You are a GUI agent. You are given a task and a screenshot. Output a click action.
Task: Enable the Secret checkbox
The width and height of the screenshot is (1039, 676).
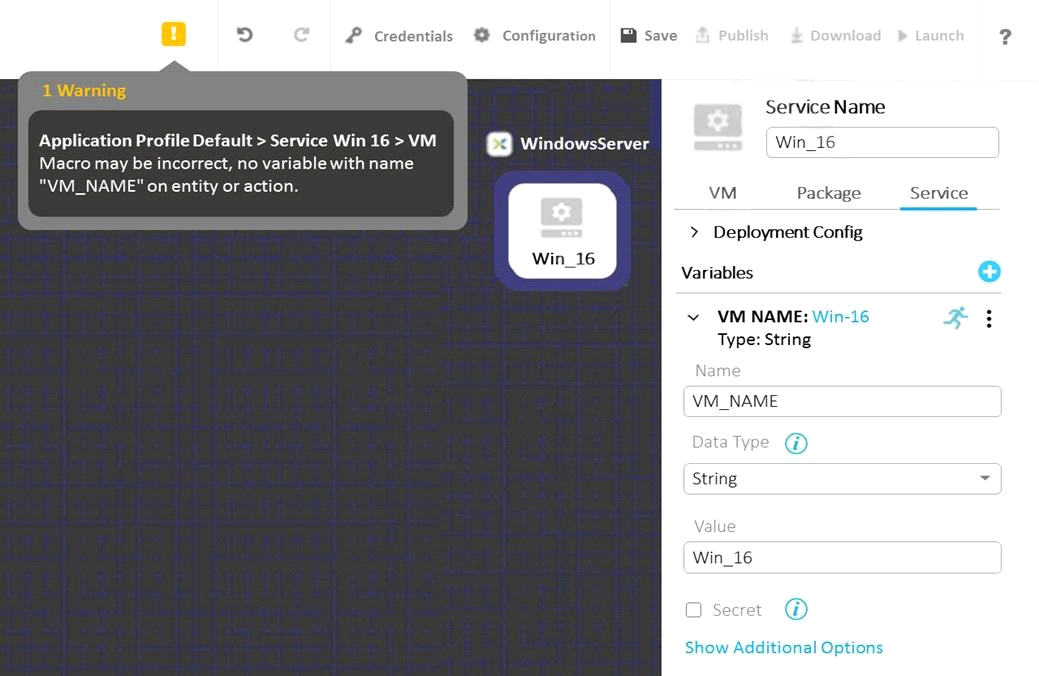click(694, 610)
